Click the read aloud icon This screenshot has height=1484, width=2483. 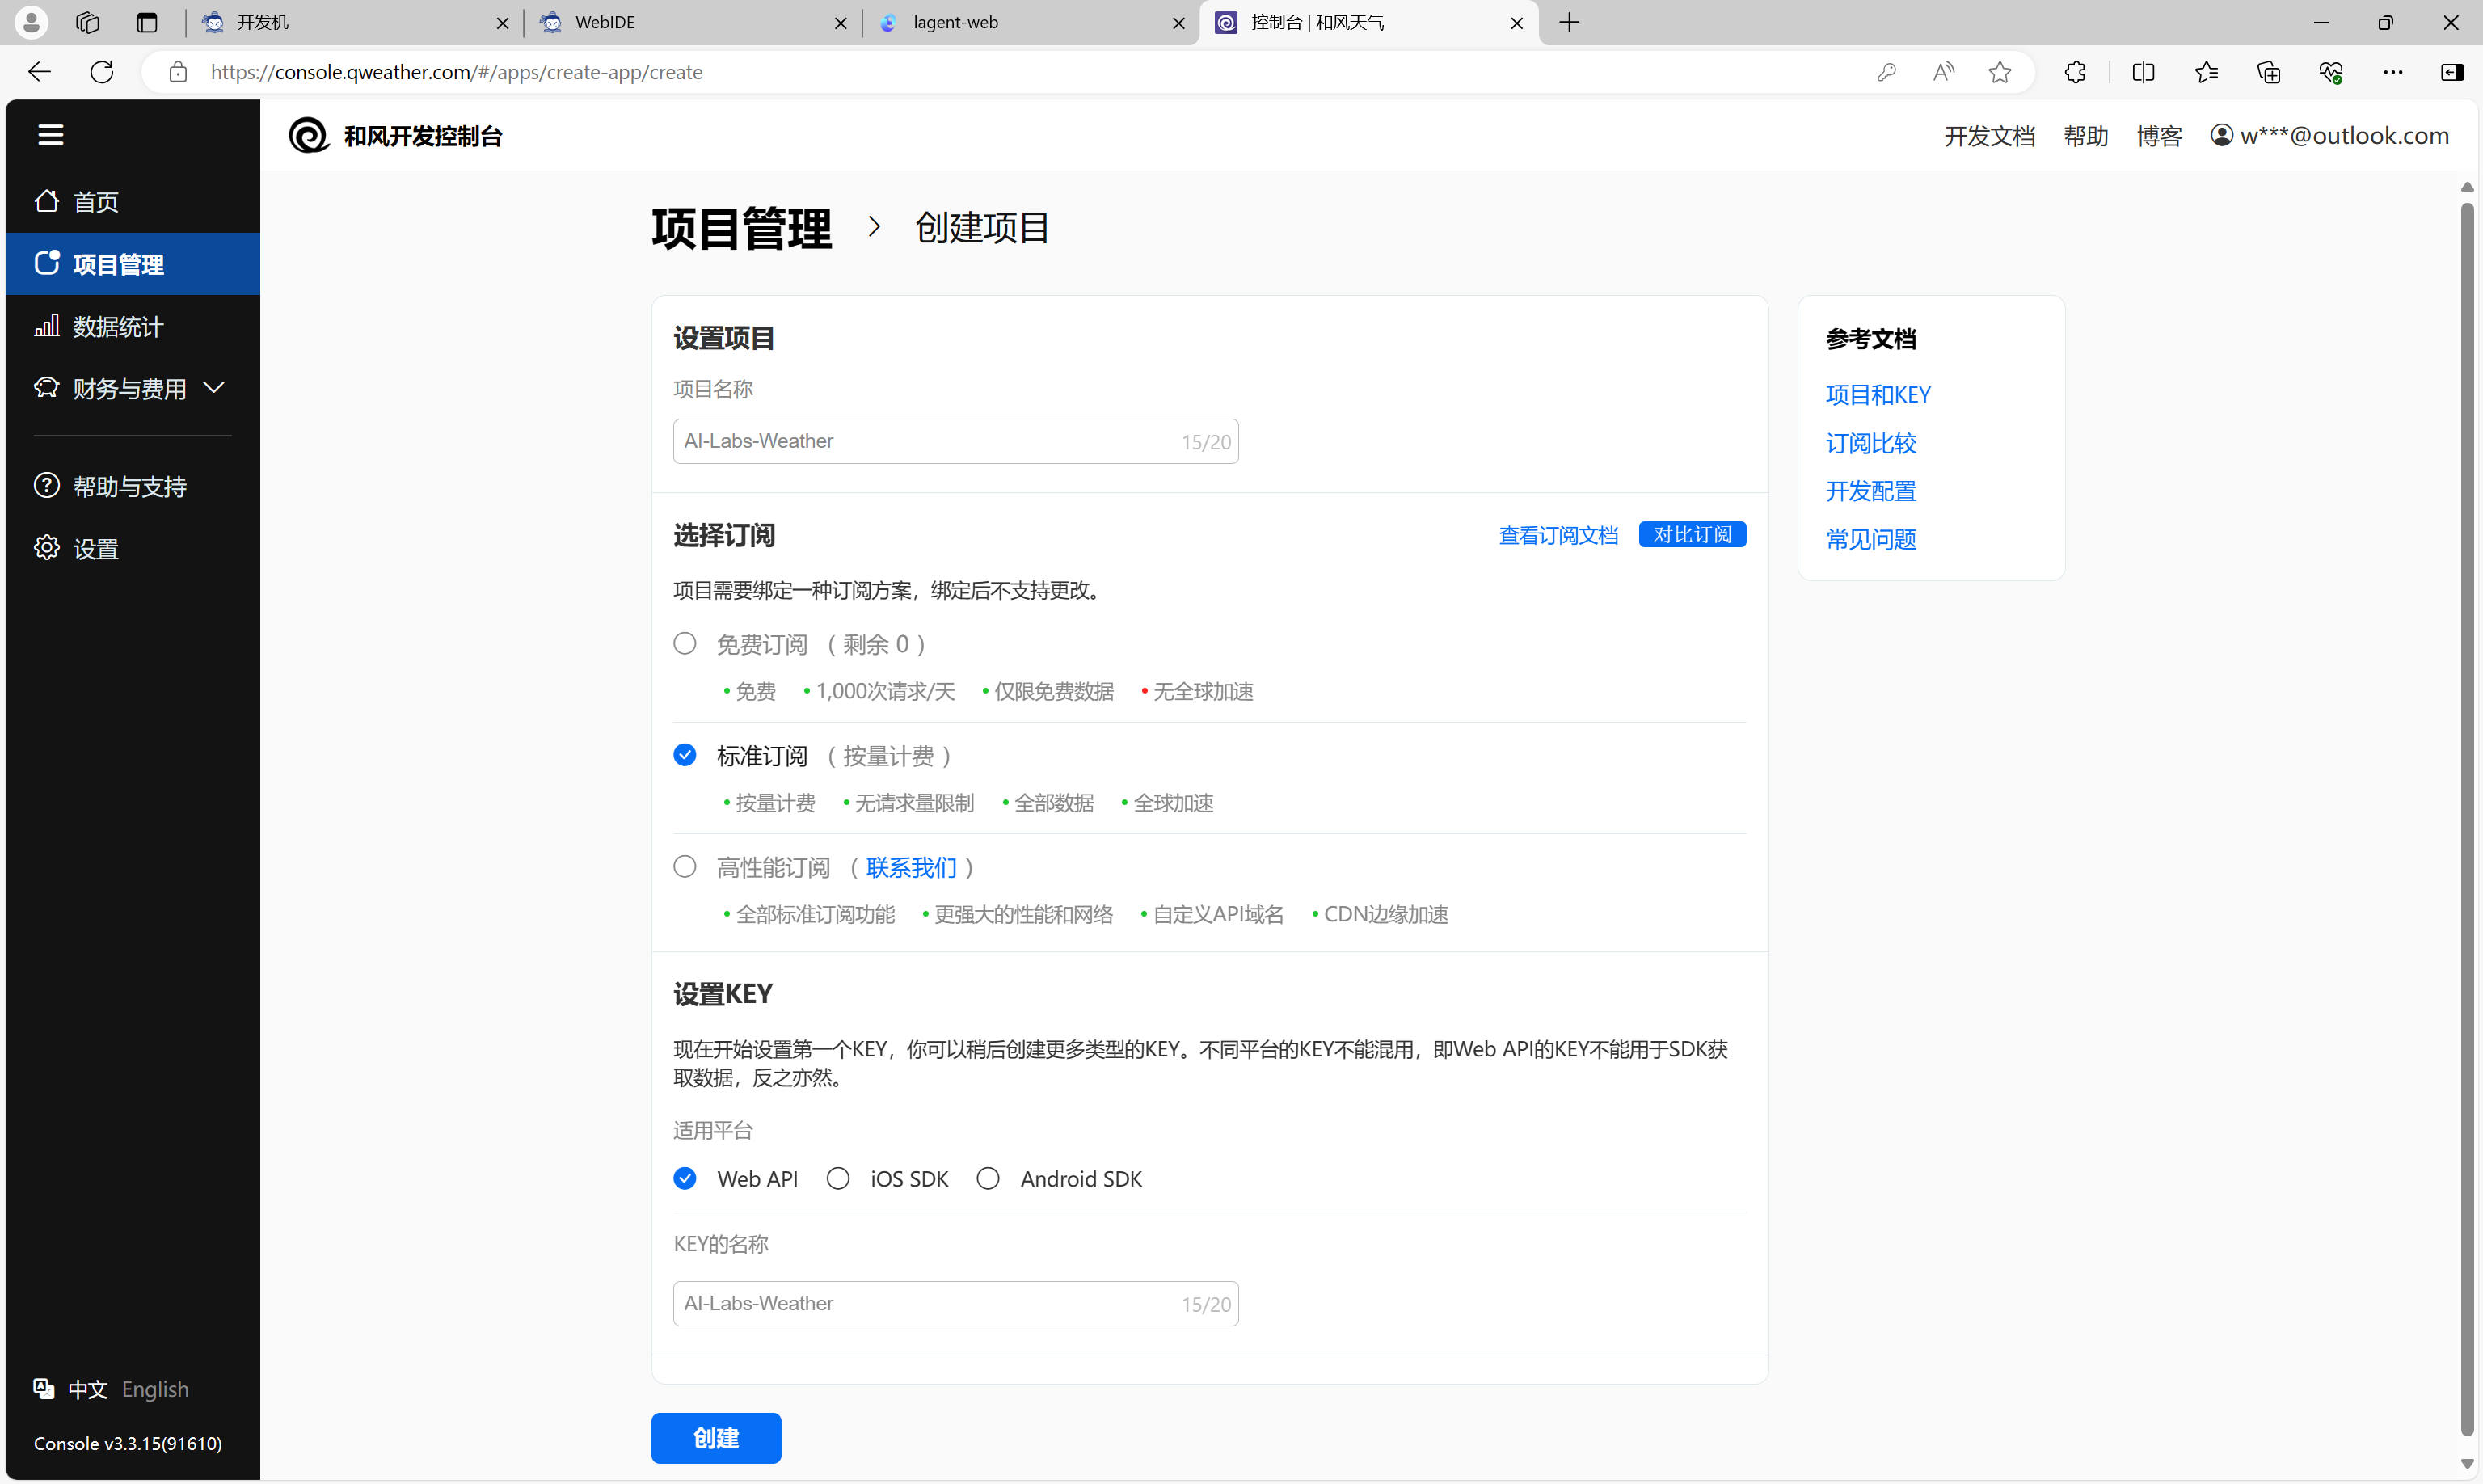(x=1943, y=72)
